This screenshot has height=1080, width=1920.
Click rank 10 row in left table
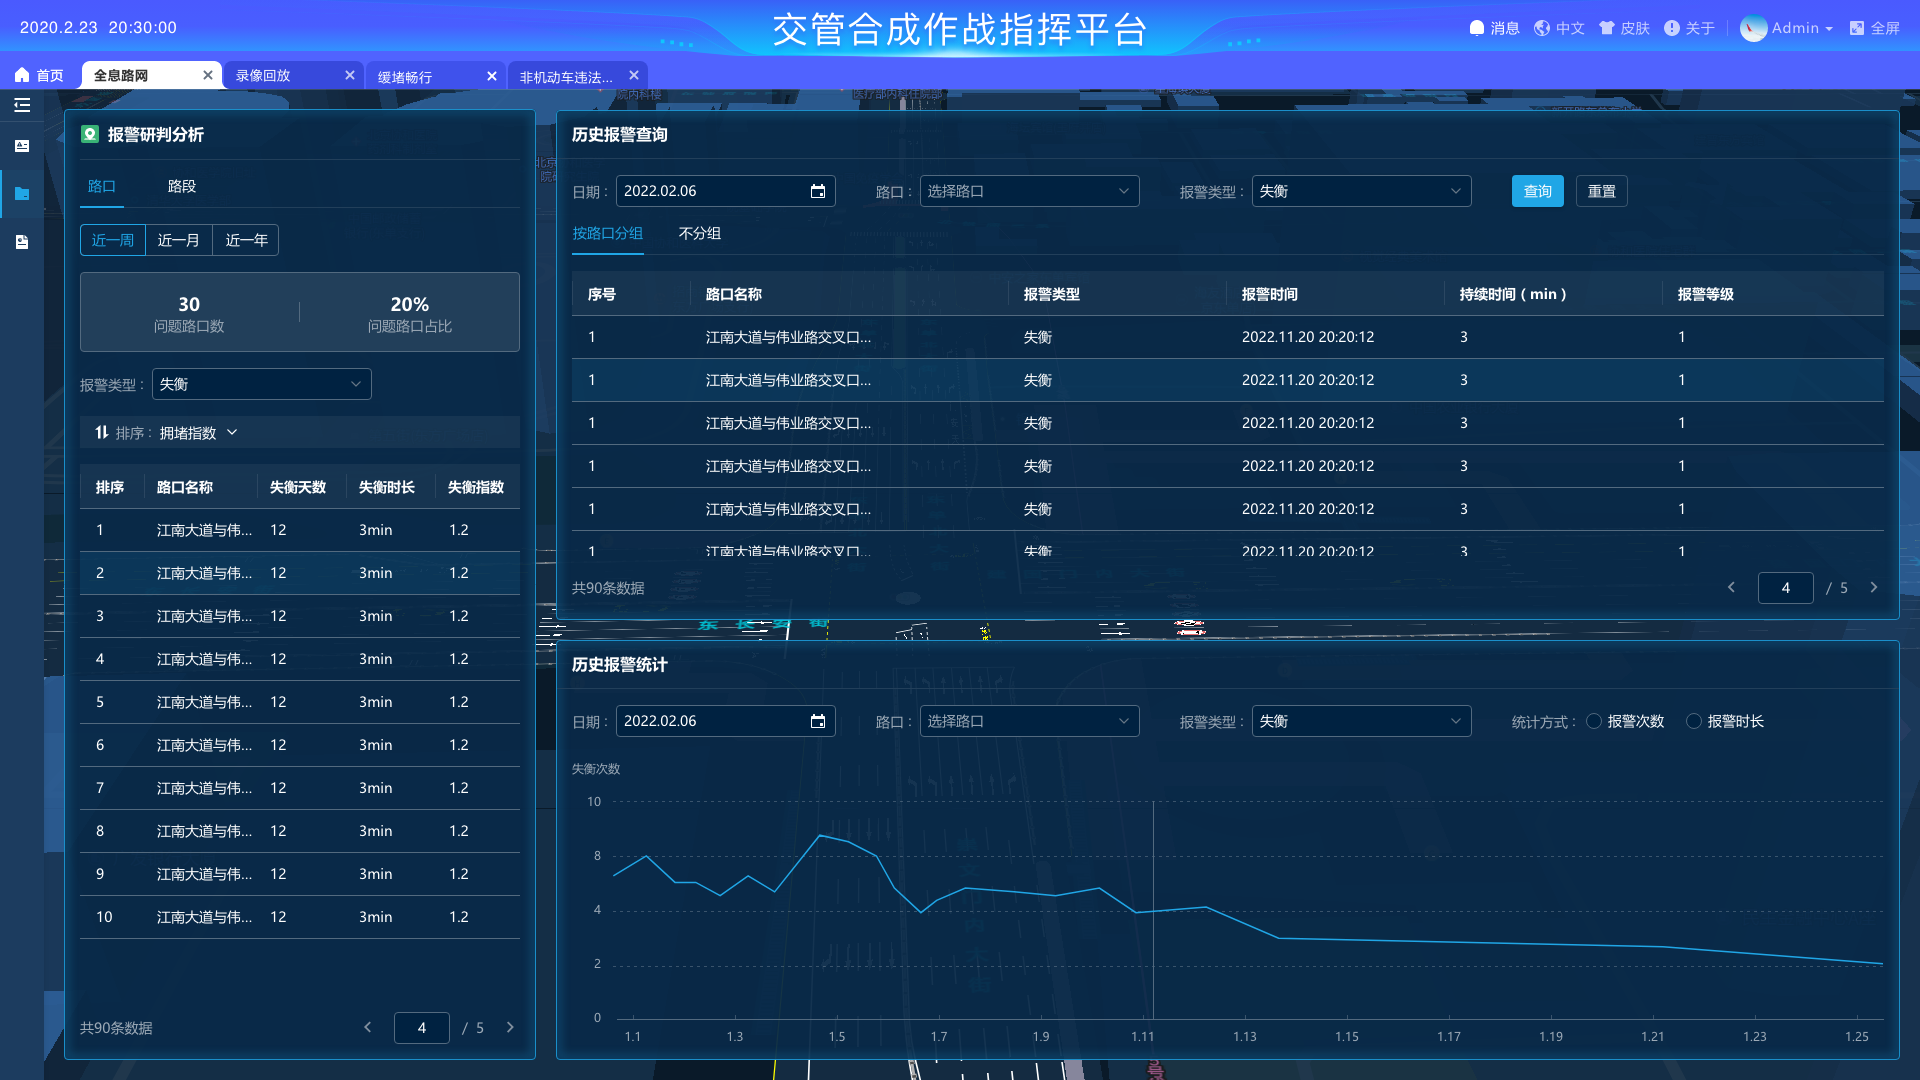(300, 917)
